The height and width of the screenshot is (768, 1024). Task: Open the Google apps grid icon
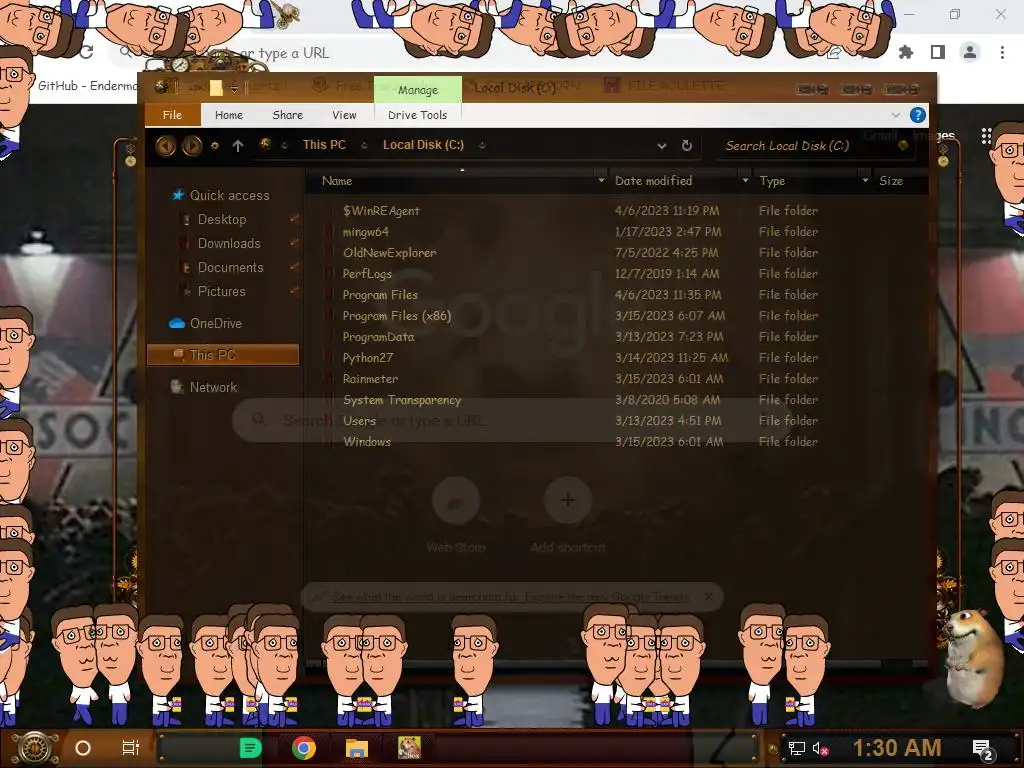click(986, 136)
